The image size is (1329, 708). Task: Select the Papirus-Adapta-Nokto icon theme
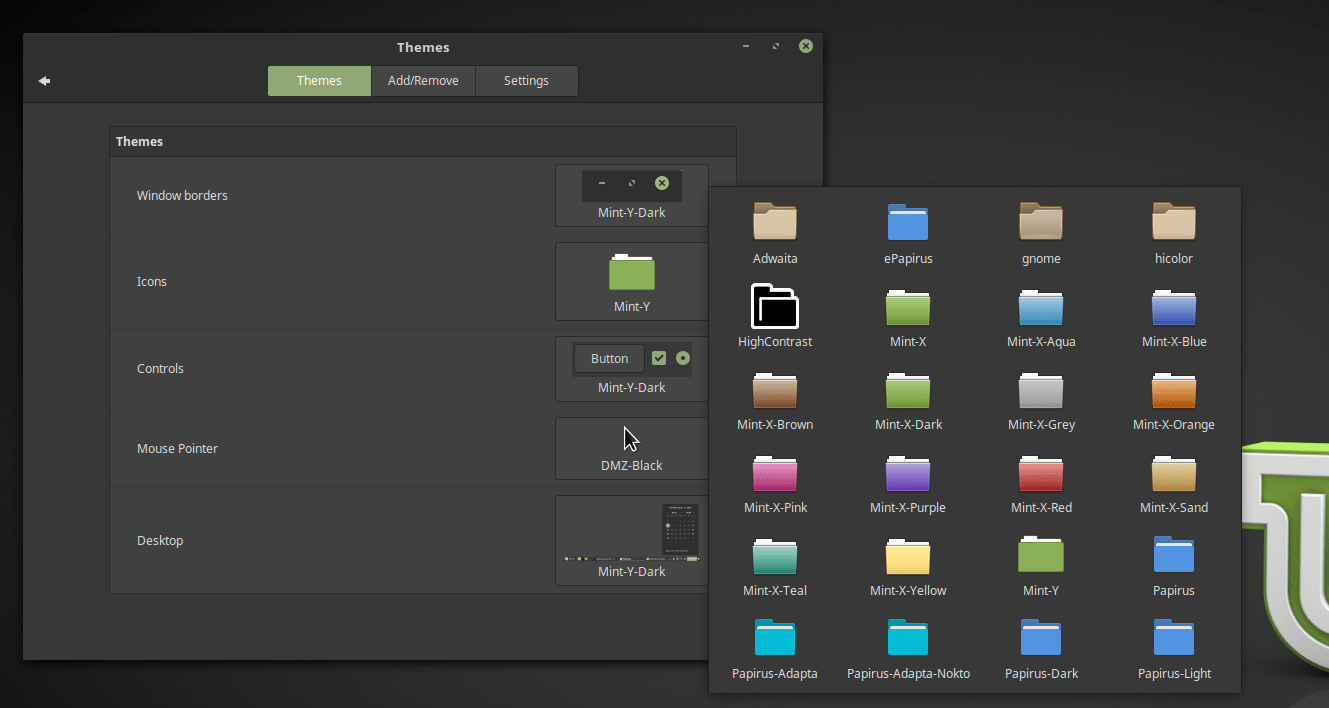tap(908, 645)
